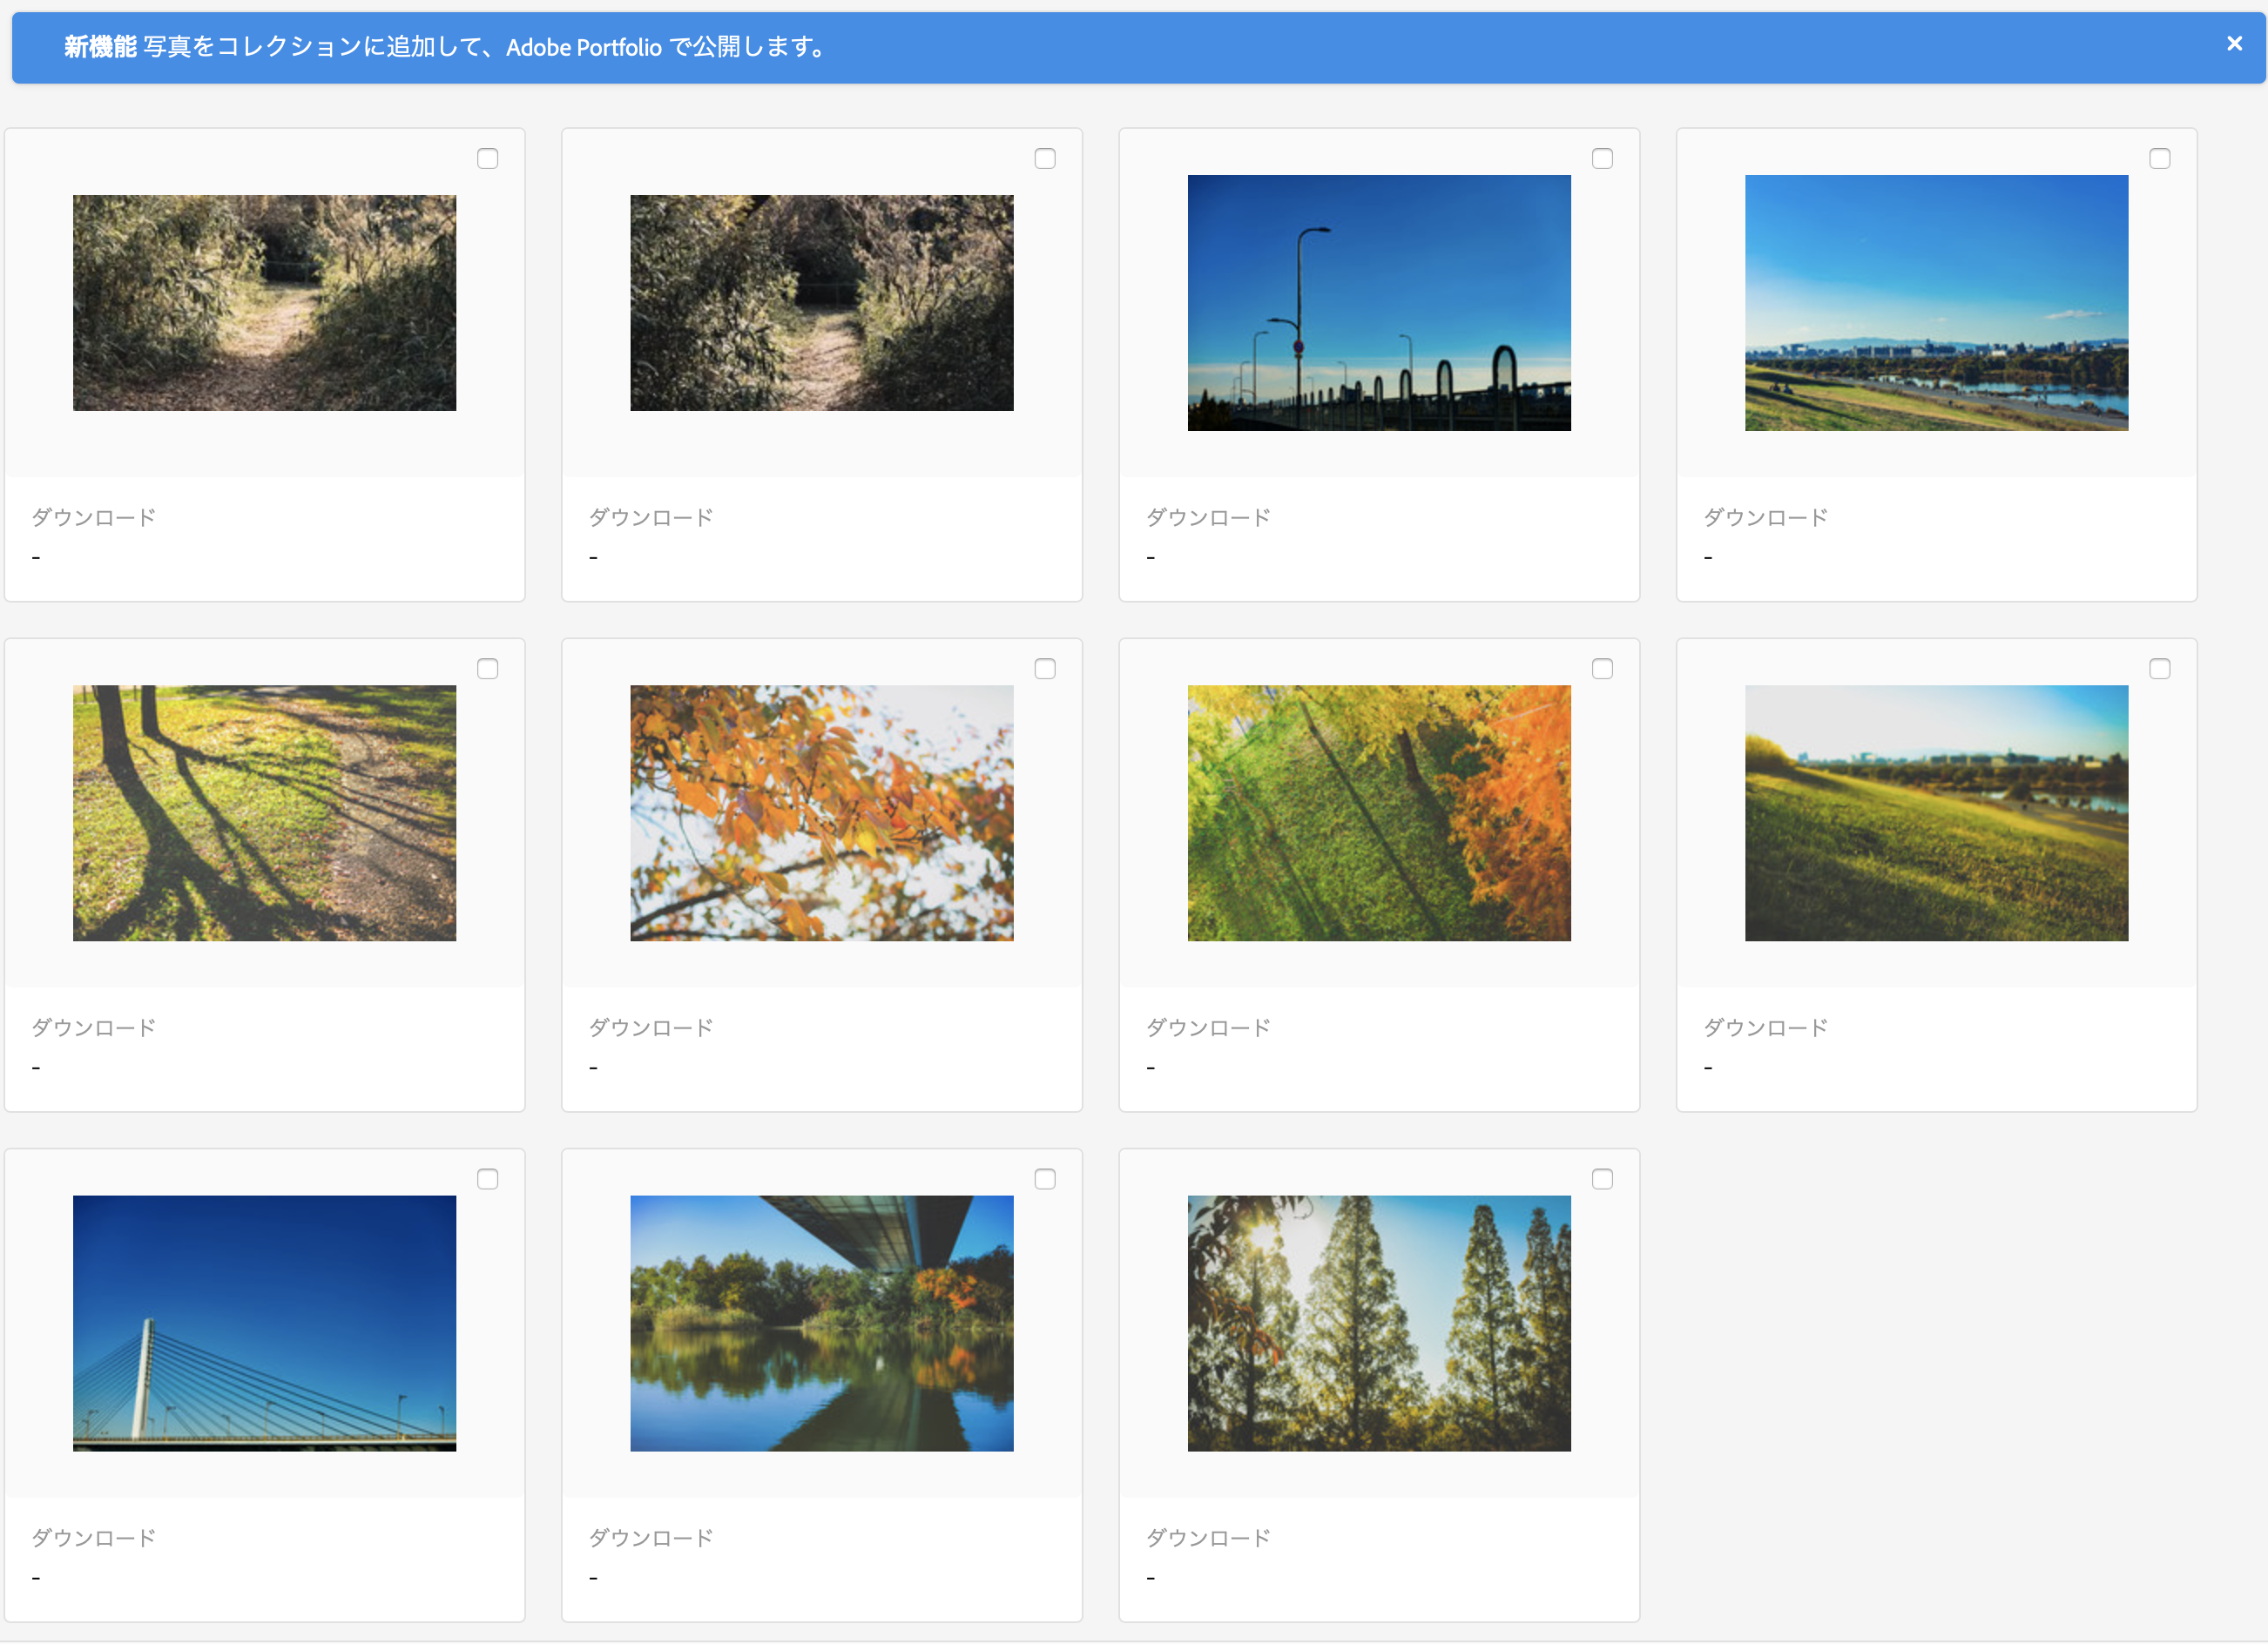Open the tall conifer trees sunlight thumbnail

coord(1379,1322)
